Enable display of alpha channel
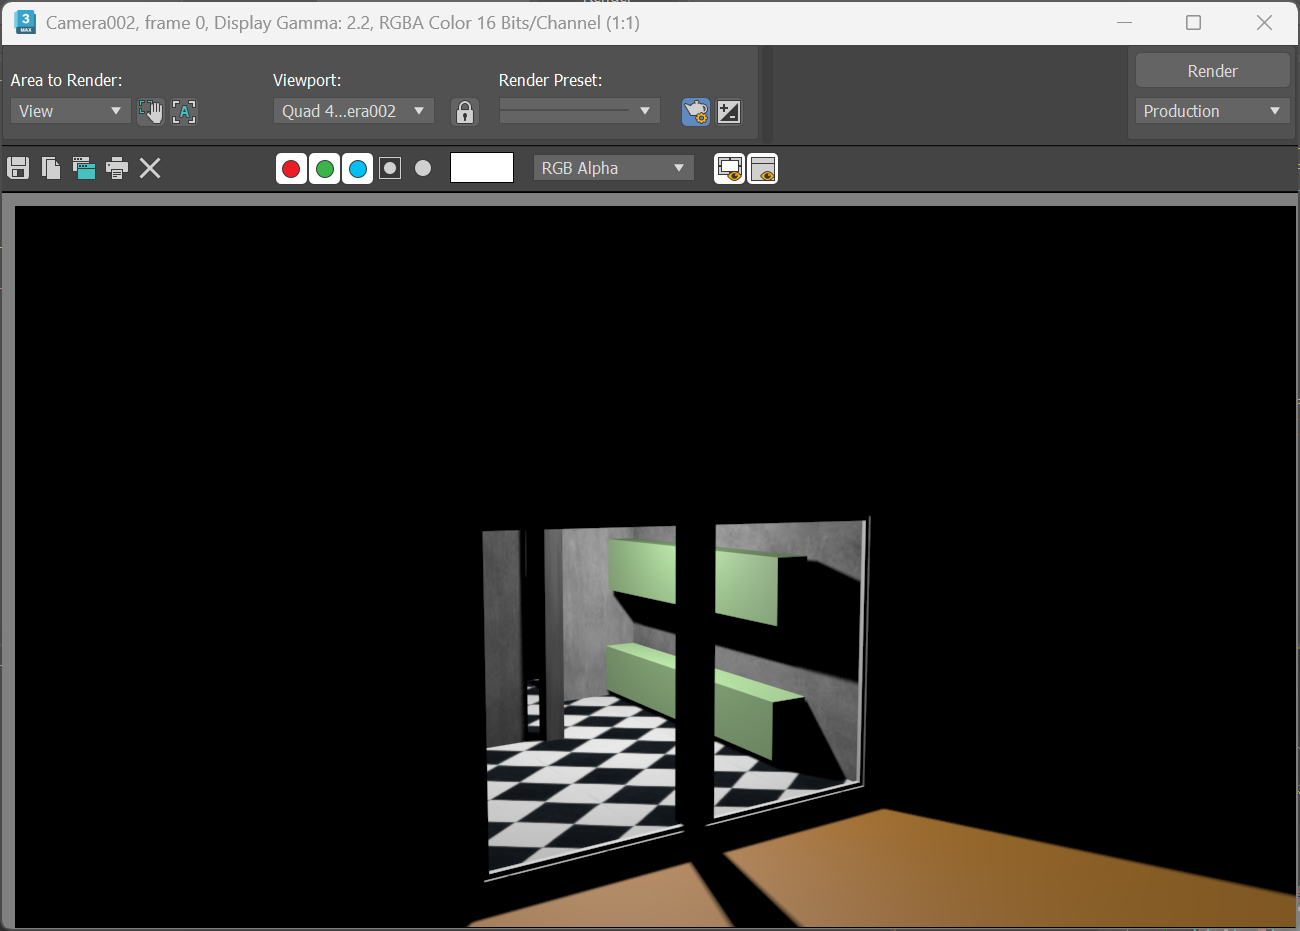 point(390,168)
